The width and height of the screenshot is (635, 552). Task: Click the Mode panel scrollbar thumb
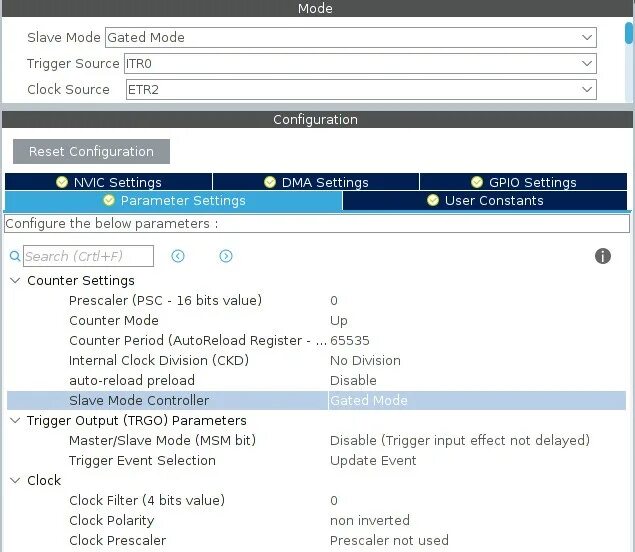(629, 33)
